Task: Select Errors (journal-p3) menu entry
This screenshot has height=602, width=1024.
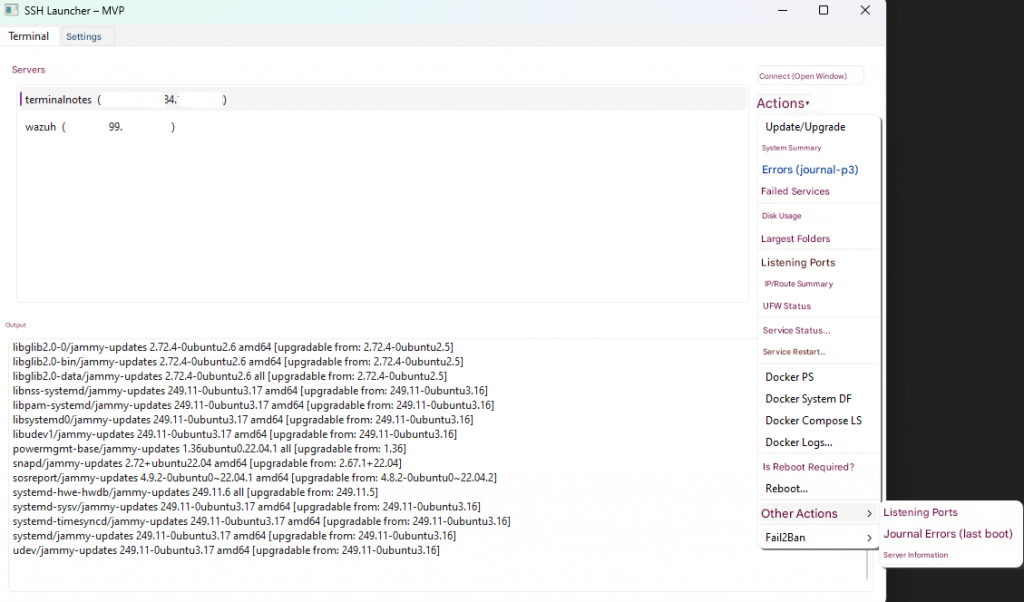Action: [x=810, y=170]
